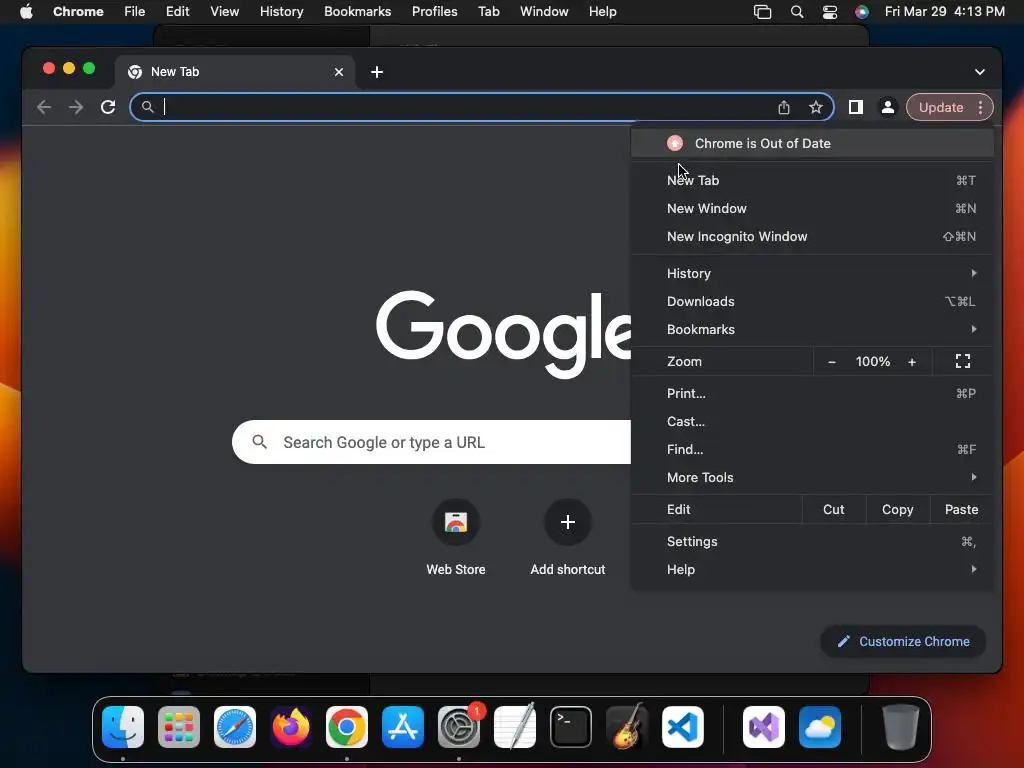Click the Add shortcut plus icon
Viewport: 1024px width, 768px height.
click(x=568, y=522)
